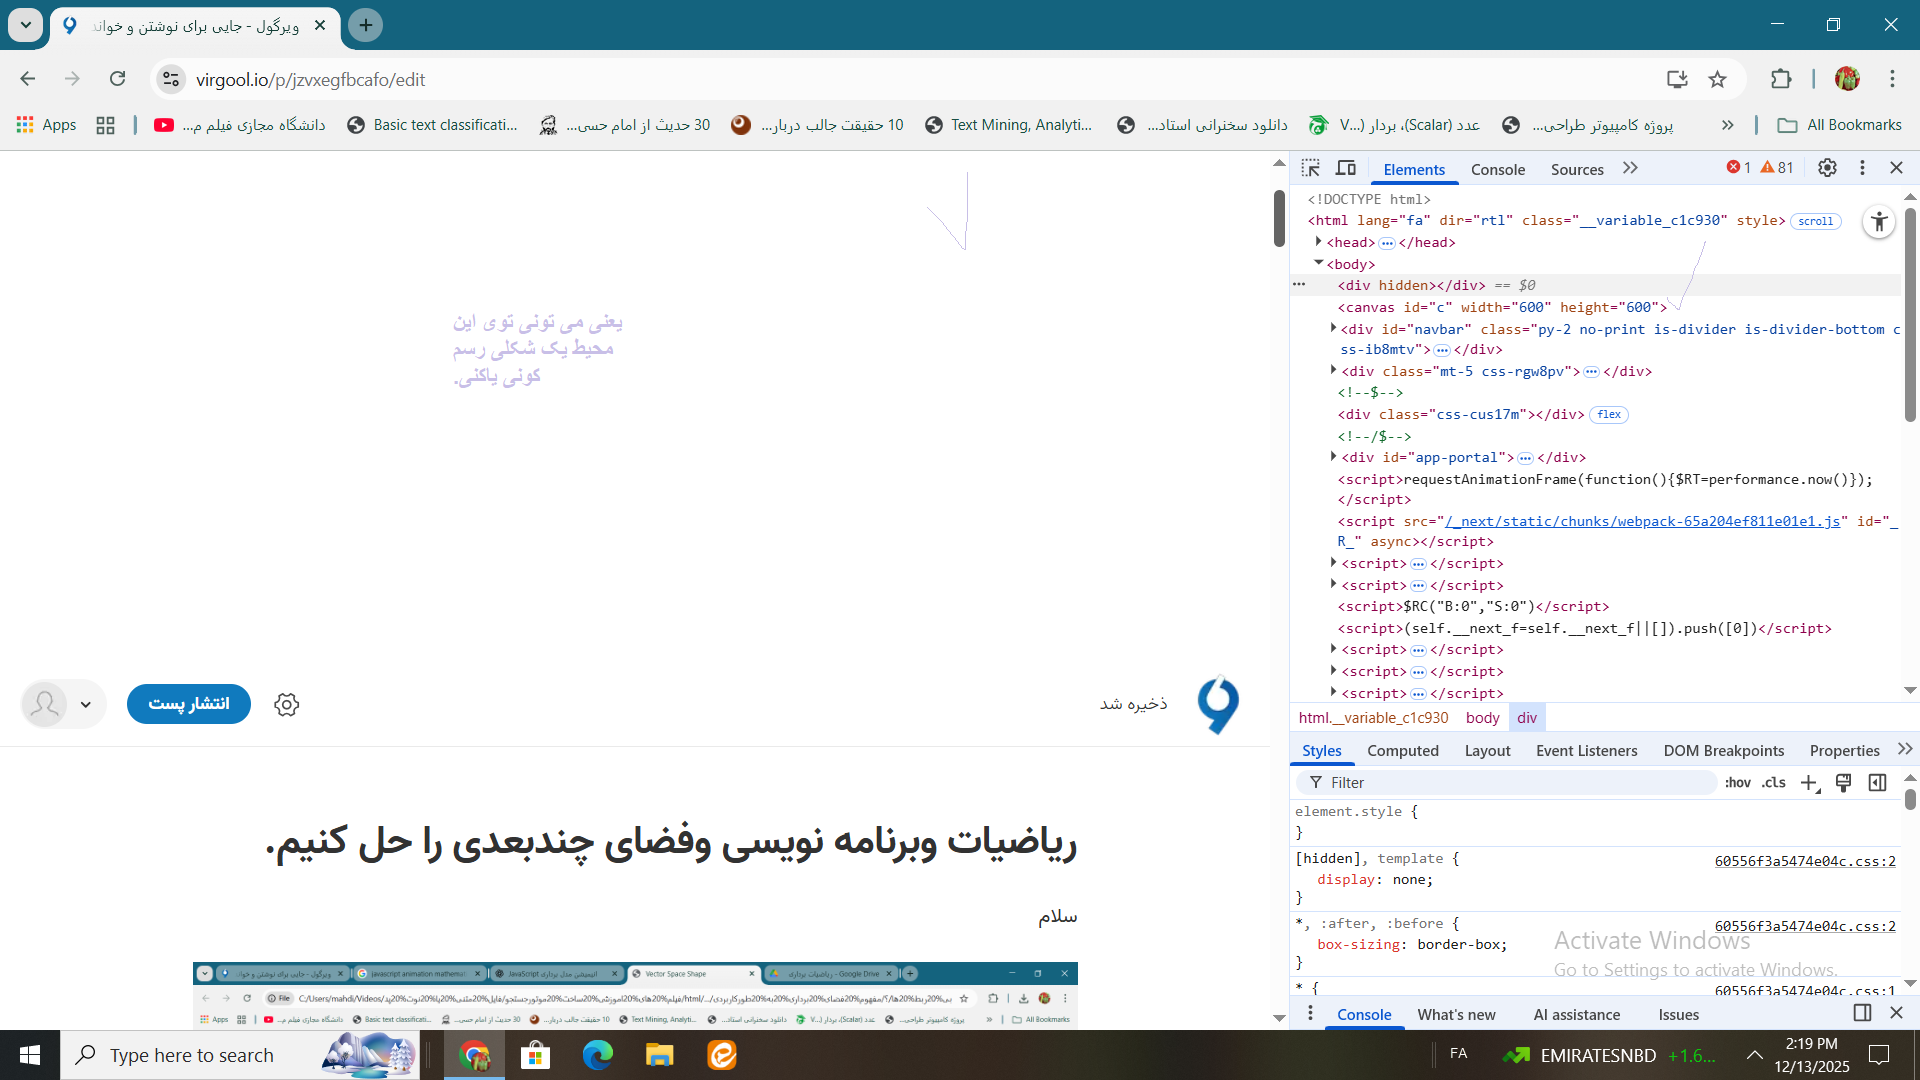Open DevTools settings gear icon

pos(1827,168)
